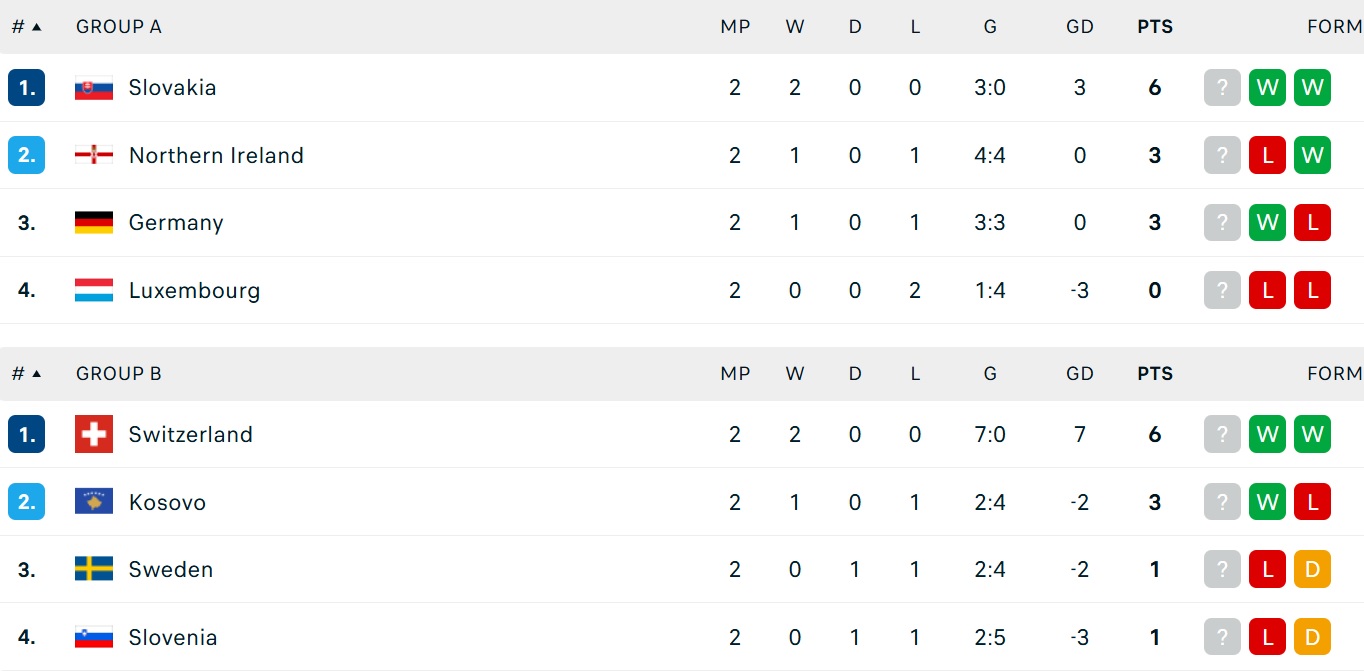Image resolution: width=1364 pixels, height=671 pixels.
Task: Click Germany's green W form badge
Action: (1267, 222)
